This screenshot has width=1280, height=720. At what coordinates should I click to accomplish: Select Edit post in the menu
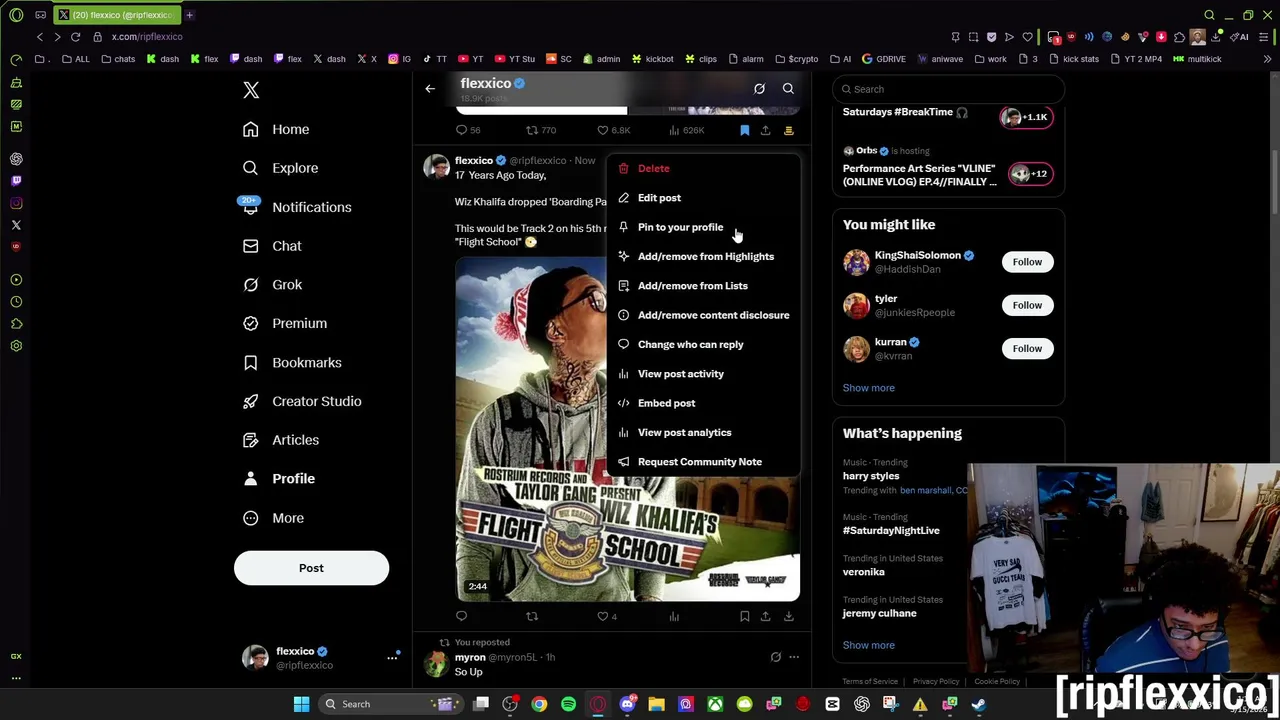tap(703, 198)
